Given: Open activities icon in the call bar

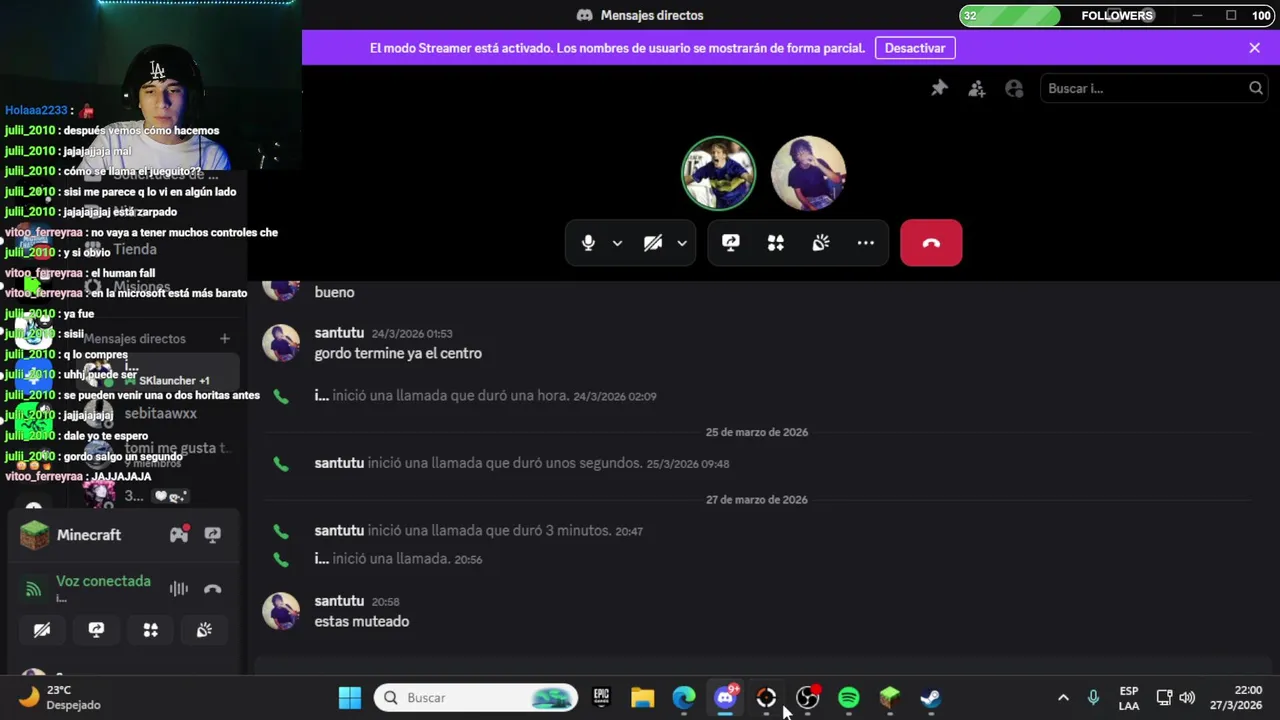Looking at the screenshot, I should [x=776, y=243].
